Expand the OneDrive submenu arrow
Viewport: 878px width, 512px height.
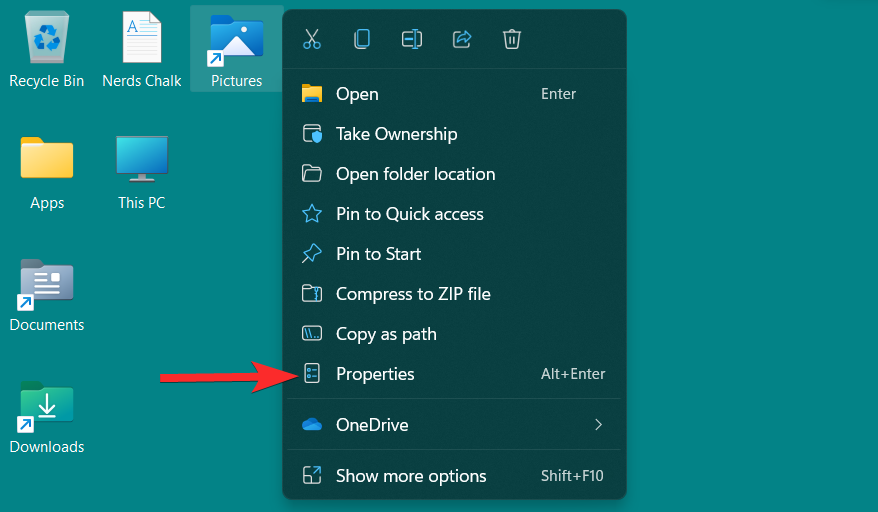(x=598, y=425)
